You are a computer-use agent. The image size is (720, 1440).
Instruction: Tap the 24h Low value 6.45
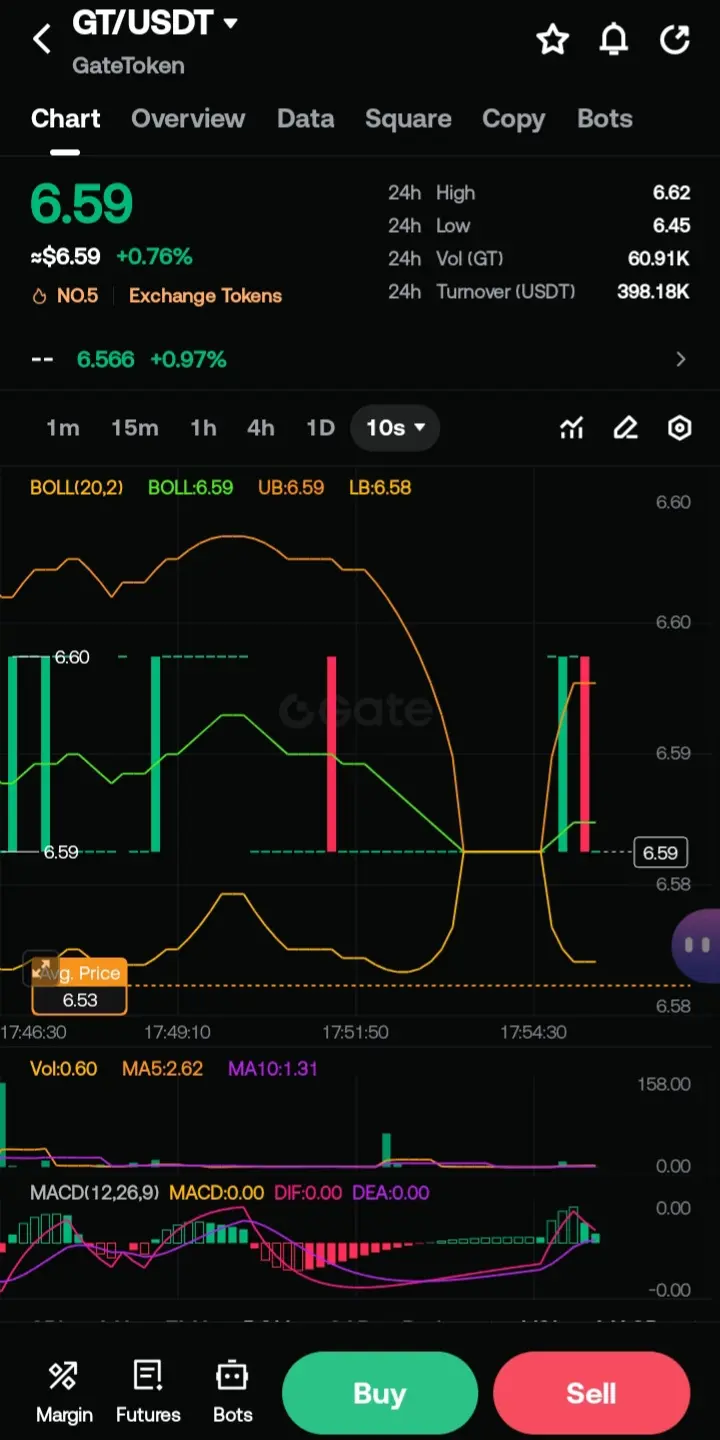click(671, 226)
